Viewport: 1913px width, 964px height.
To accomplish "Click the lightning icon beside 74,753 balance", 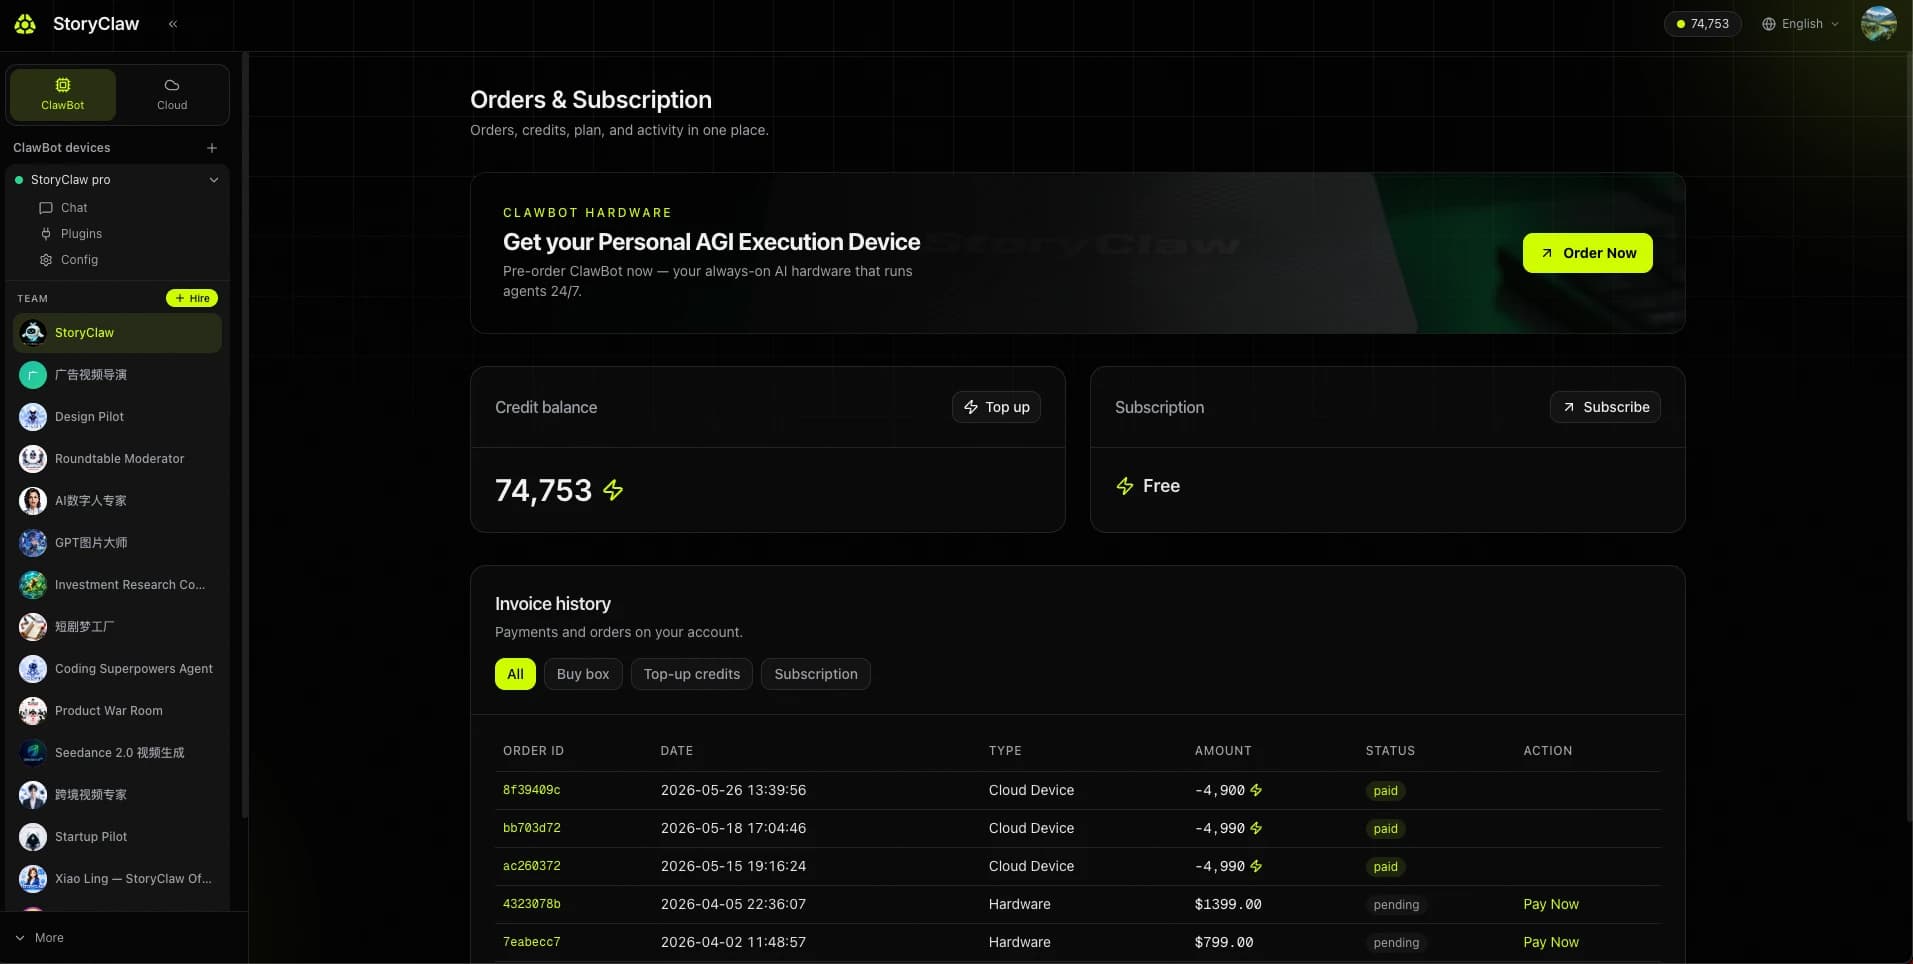I will point(613,490).
